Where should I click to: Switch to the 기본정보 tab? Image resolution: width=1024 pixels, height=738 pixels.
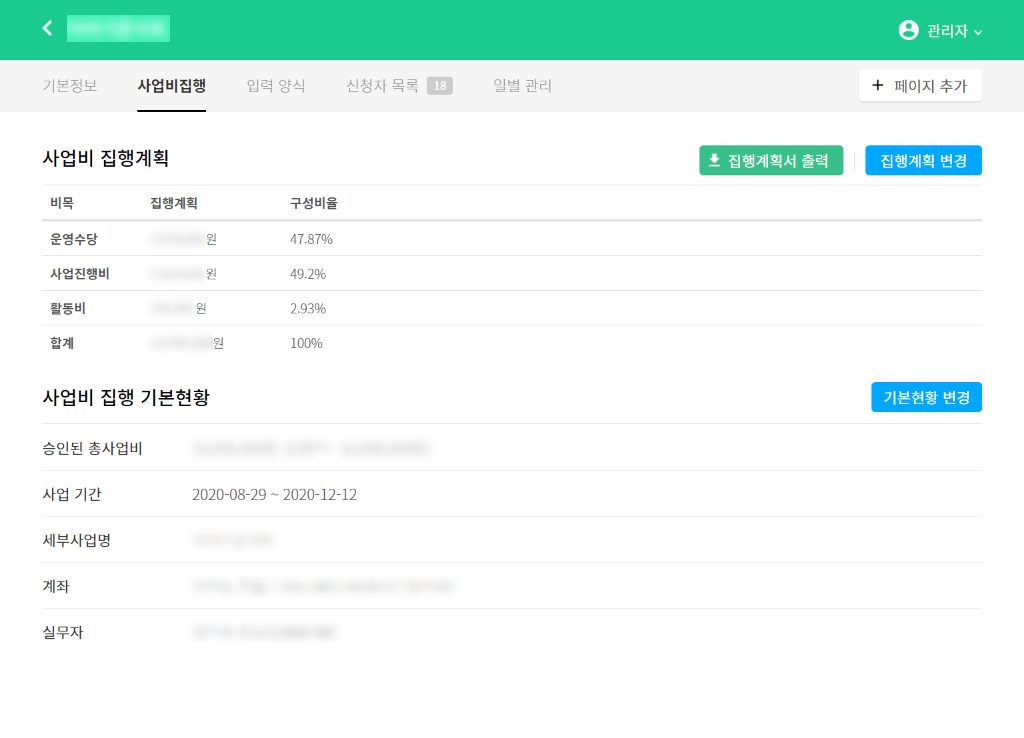click(70, 86)
